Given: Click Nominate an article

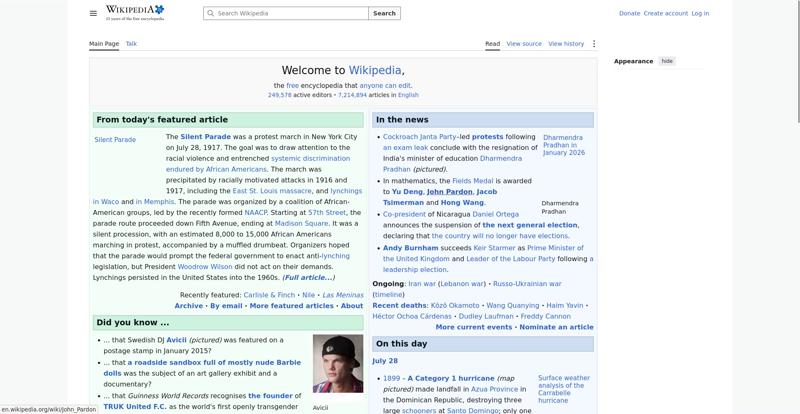Looking at the screenshot, I should [x=556, y=327].
